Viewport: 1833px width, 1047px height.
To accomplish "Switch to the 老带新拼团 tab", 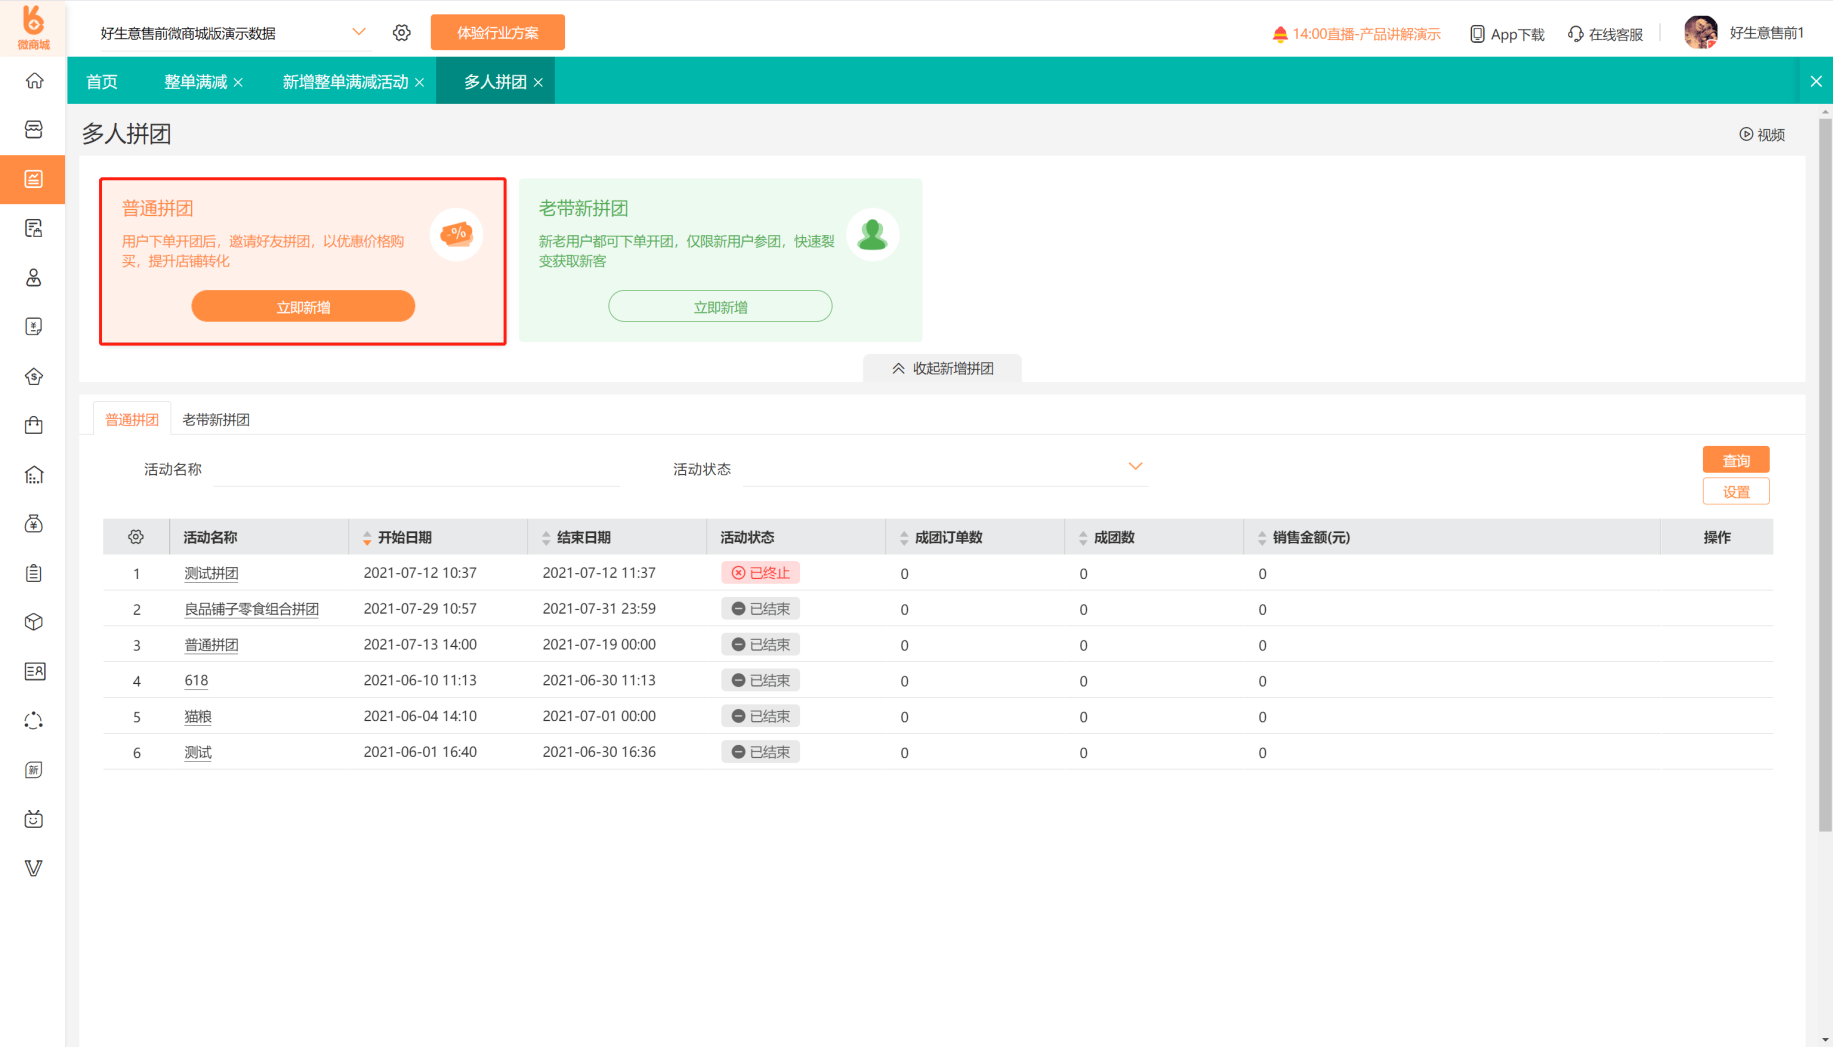I will [x=216, y=420].
